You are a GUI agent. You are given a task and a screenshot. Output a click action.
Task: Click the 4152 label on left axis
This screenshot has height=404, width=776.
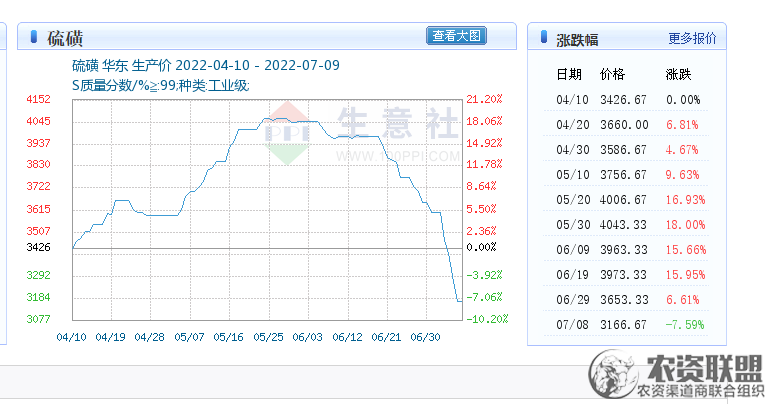(x=38, y=99)
